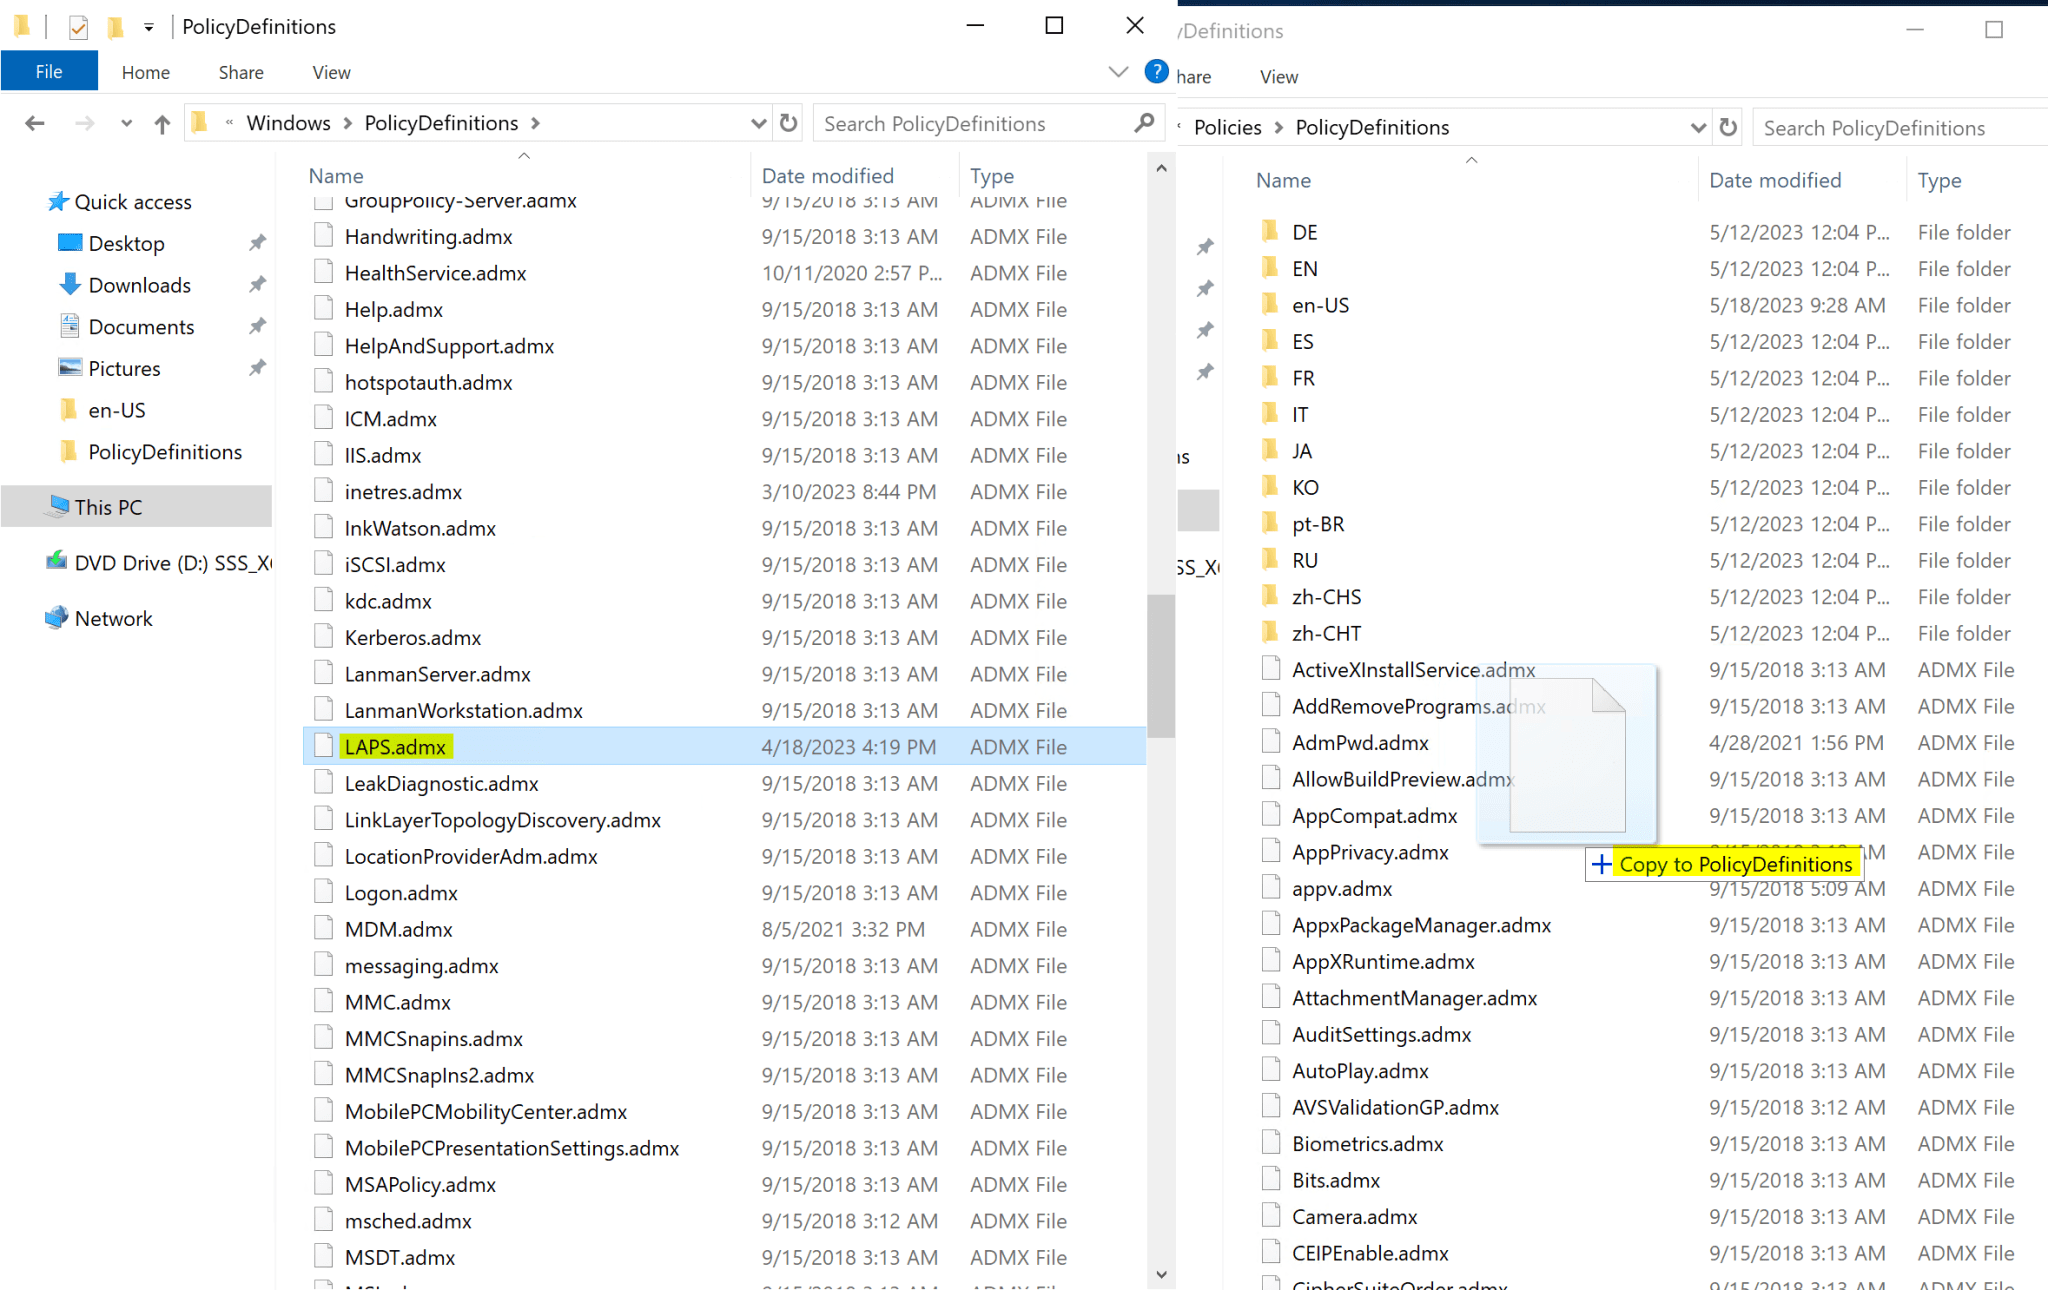Navigate up one folder level with the Up arrow
Viewport: 2048px width, 1290px height.
pyautogui.click(x=162, y=122)
